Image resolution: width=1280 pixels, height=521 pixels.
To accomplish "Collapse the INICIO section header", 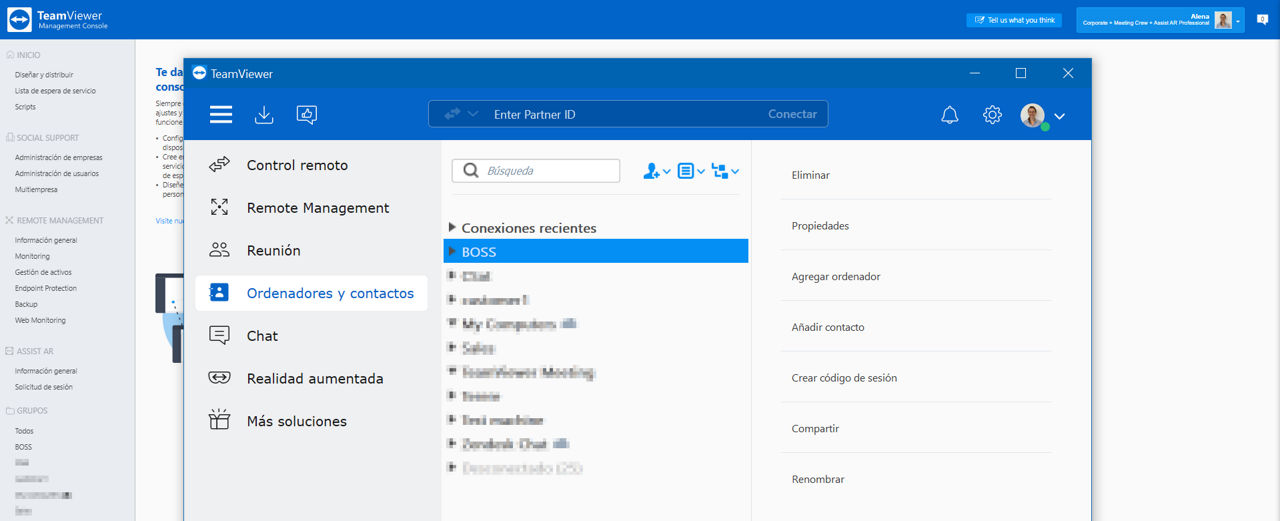I will tap(24, 55).
